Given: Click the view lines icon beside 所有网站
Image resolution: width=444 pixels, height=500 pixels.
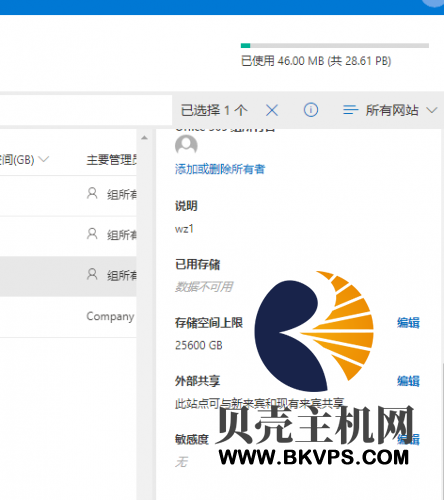Looking at the screenshot, I should [x=350, y=110].
